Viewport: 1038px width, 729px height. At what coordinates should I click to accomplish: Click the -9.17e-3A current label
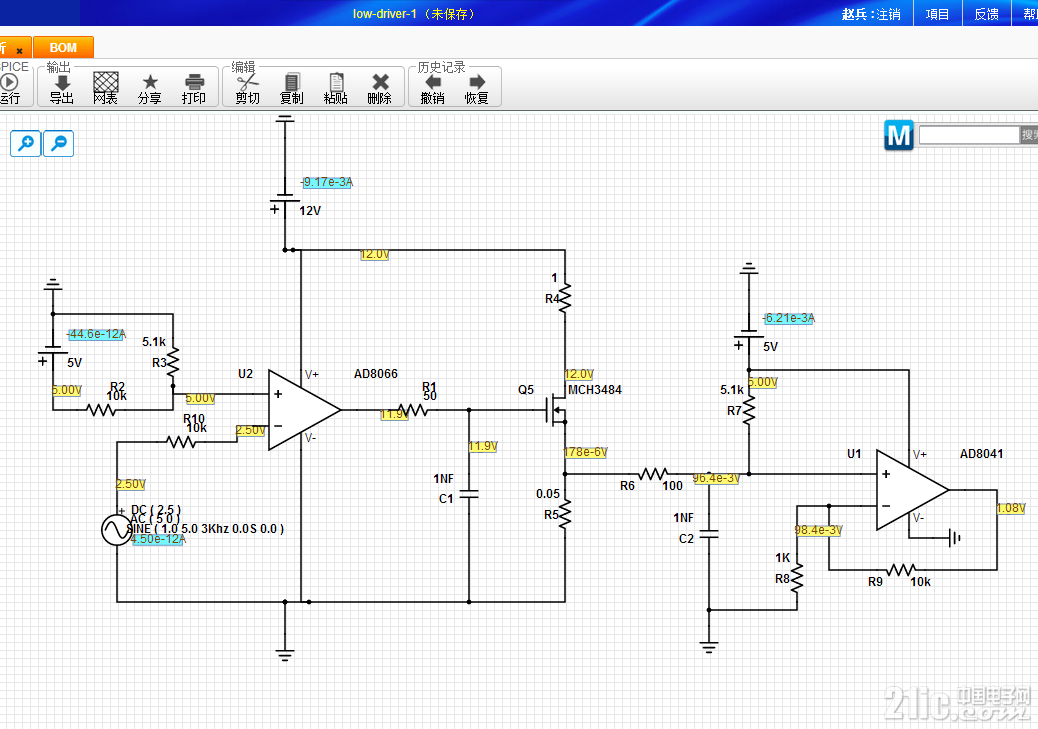point(327,182)
